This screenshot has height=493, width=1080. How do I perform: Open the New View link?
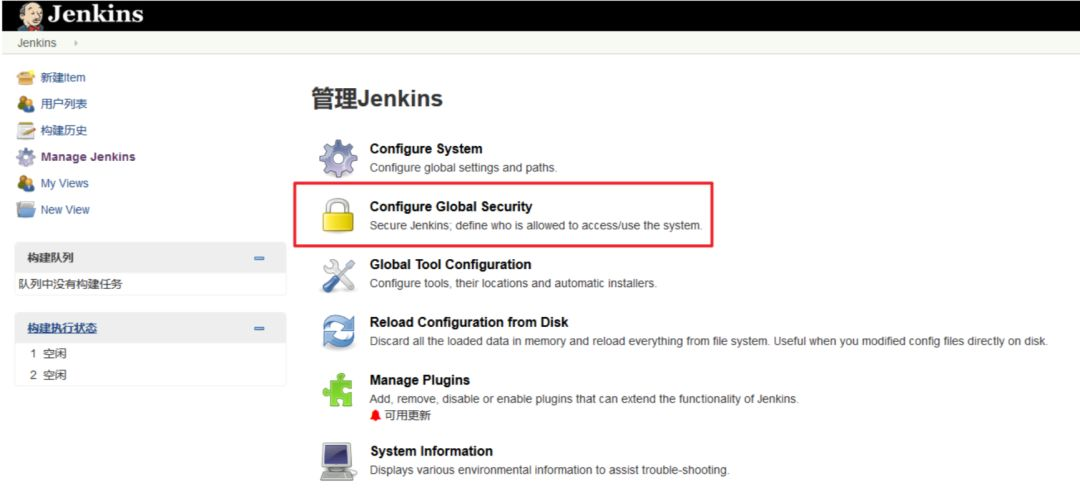point(65,209)
